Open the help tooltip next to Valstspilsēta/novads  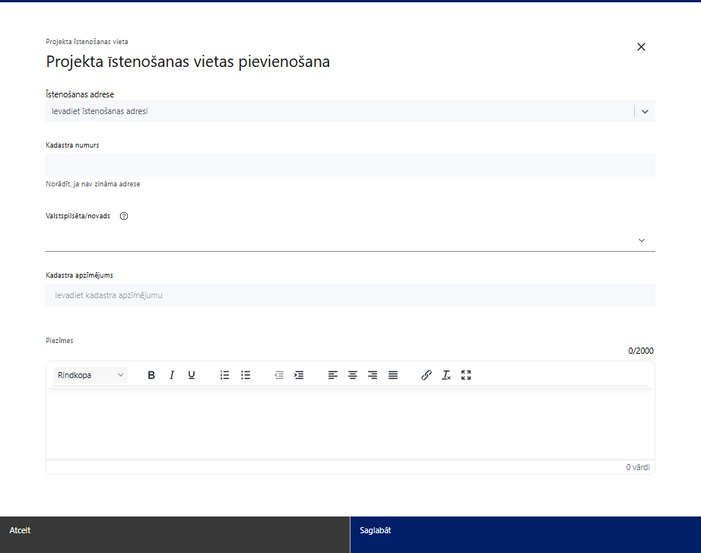(124, 216)
